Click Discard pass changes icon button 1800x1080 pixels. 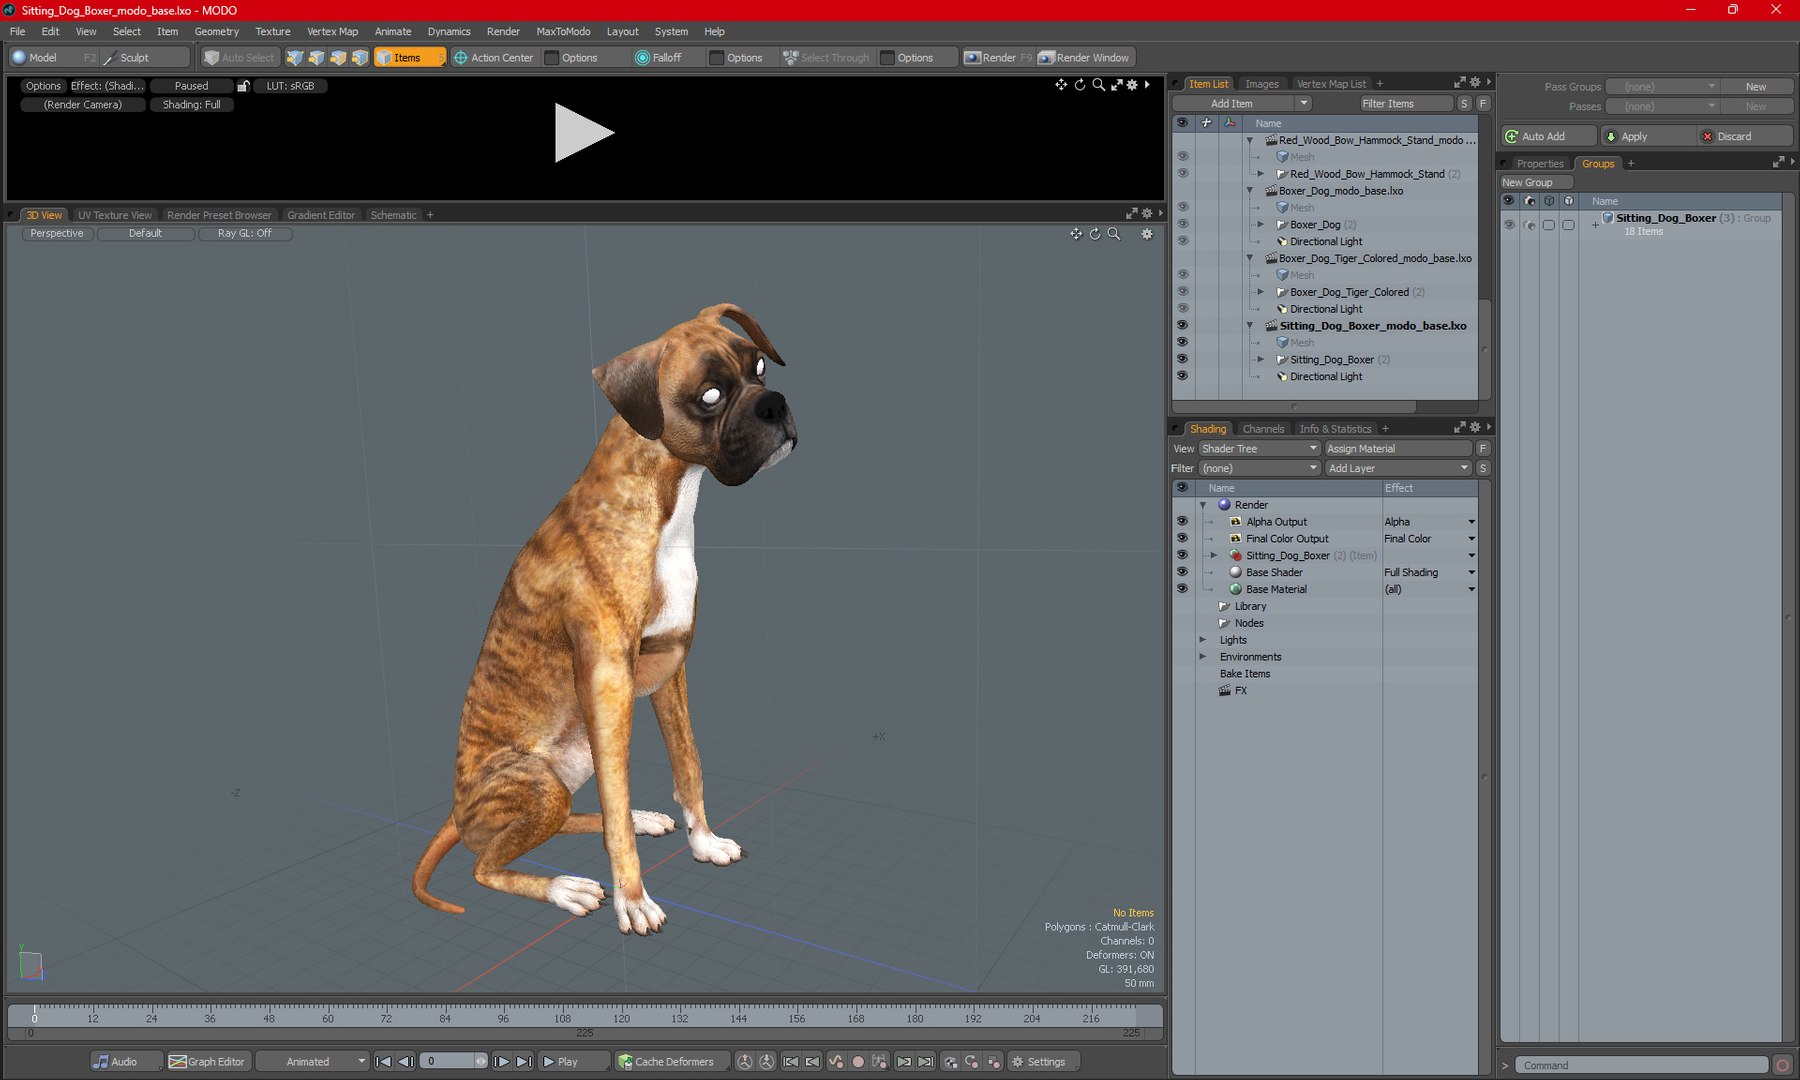pyautogui.click(x=1745, y=137)
